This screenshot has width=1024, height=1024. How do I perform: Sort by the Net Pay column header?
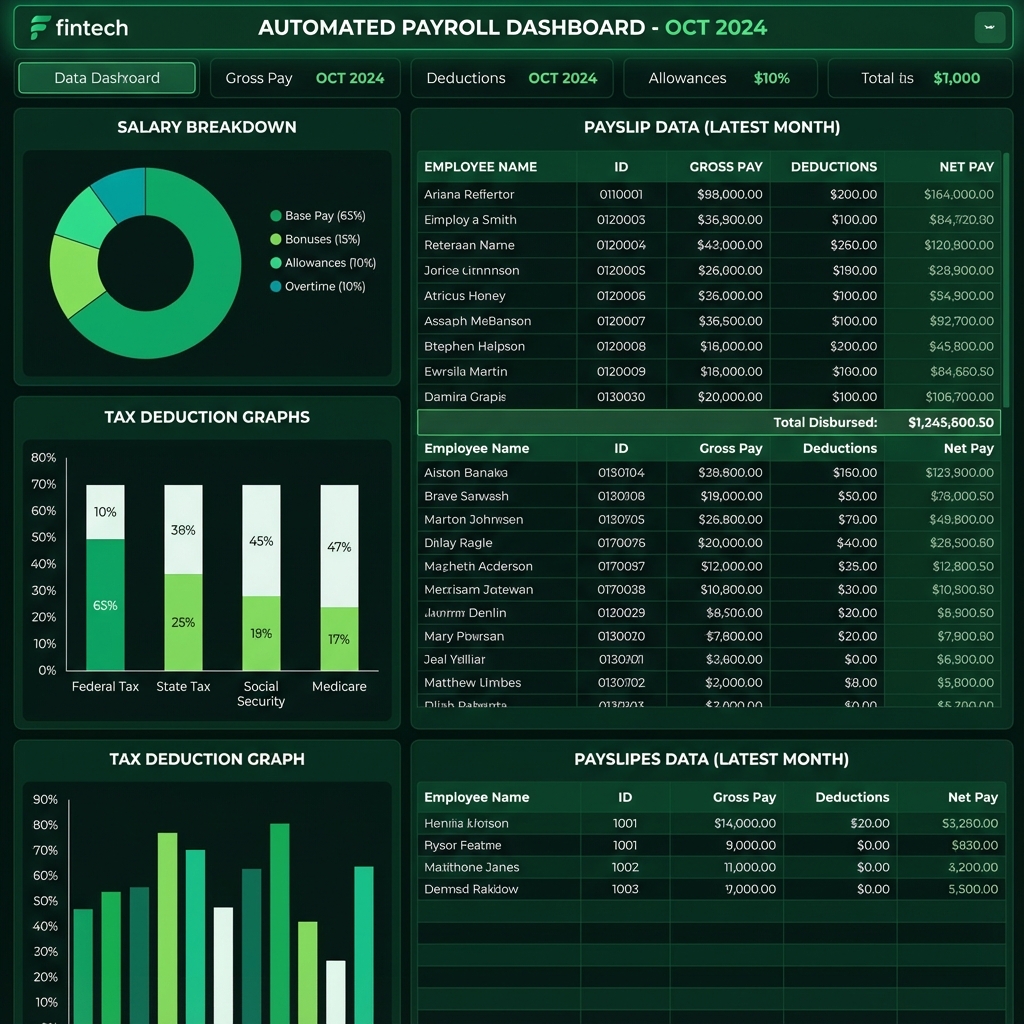click(966, 166)
